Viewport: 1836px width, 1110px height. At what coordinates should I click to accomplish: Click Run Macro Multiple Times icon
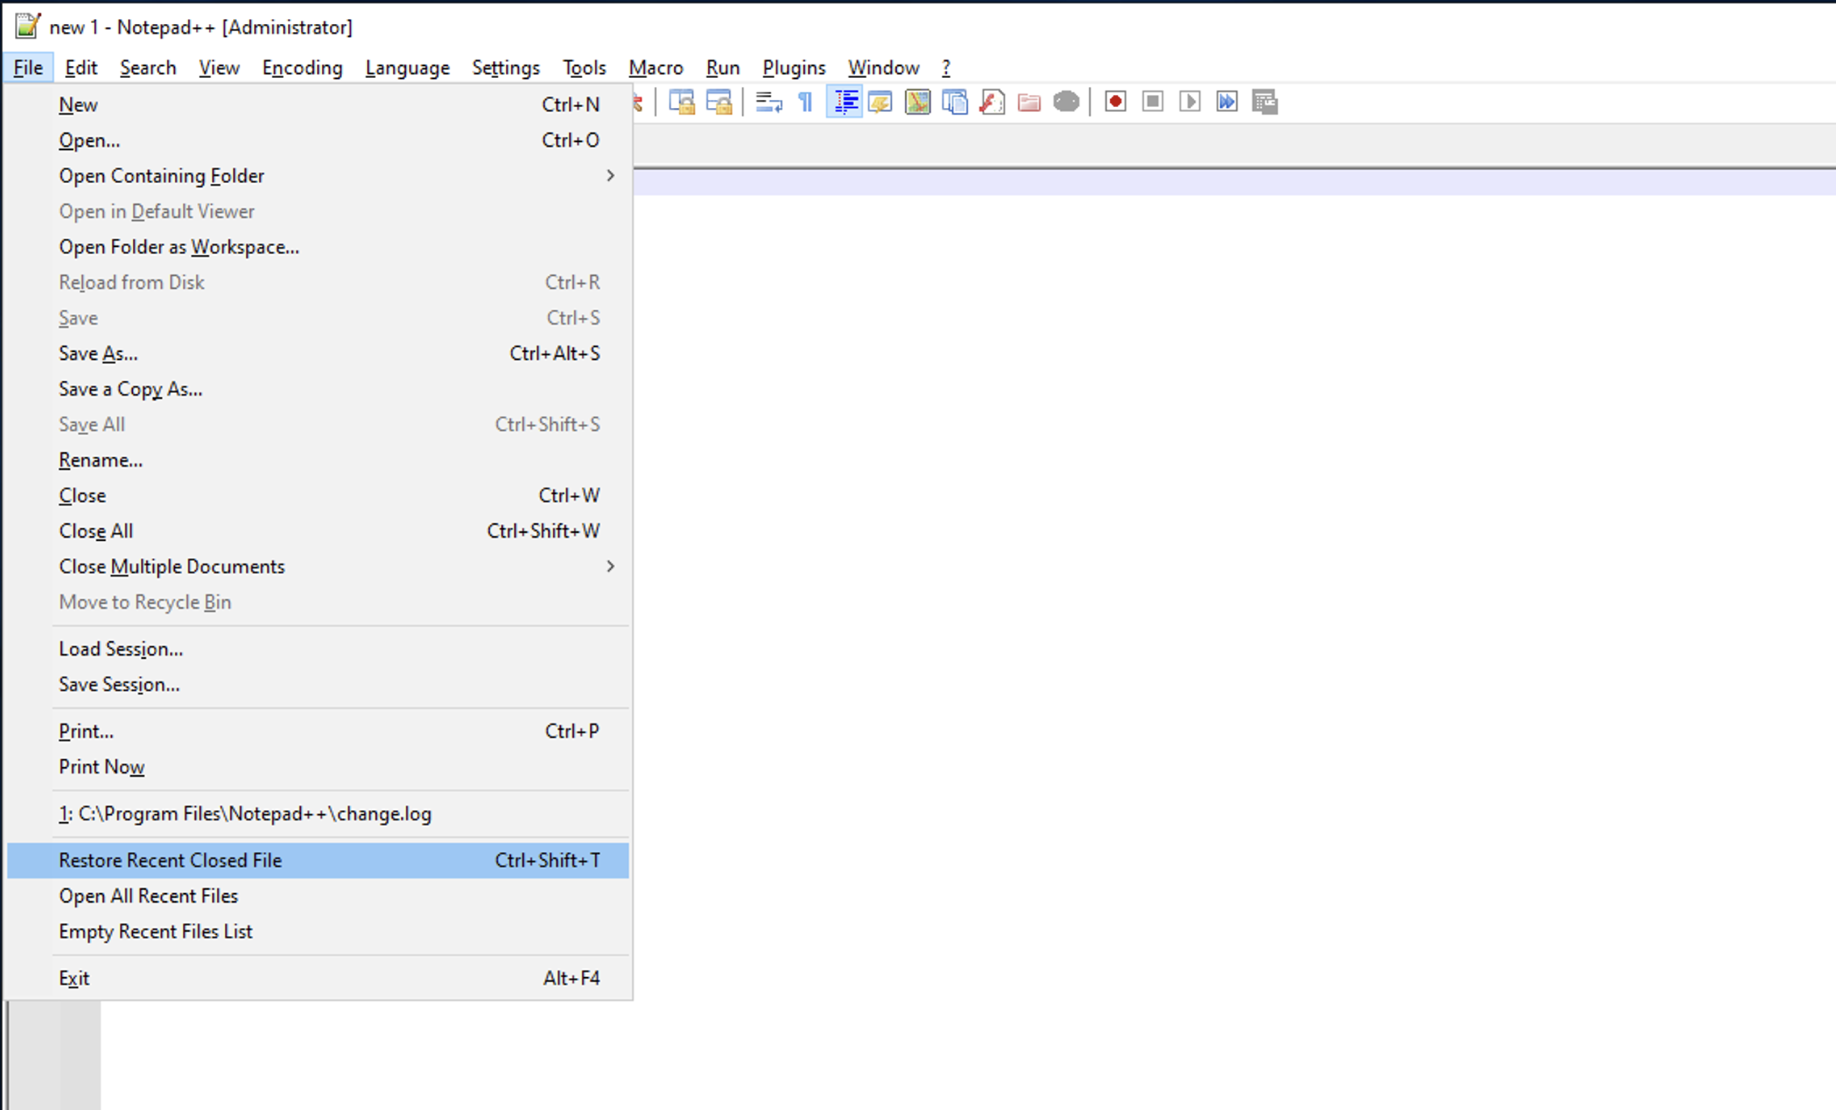coord(1227,102)
